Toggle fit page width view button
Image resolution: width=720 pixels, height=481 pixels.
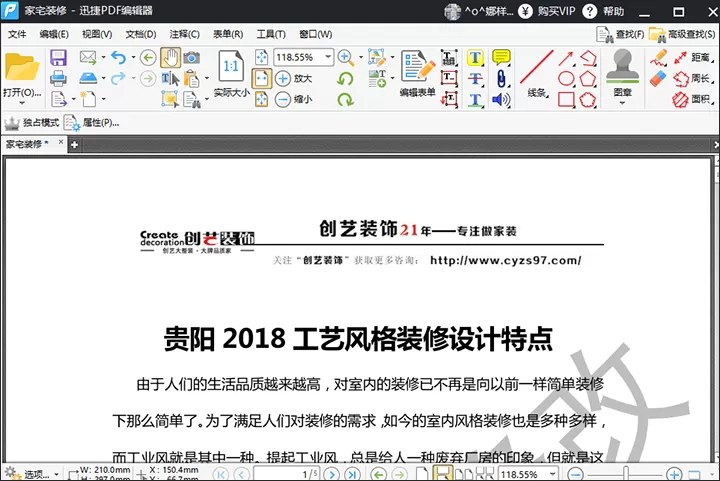pyautogui.click(x=261, y=78)
